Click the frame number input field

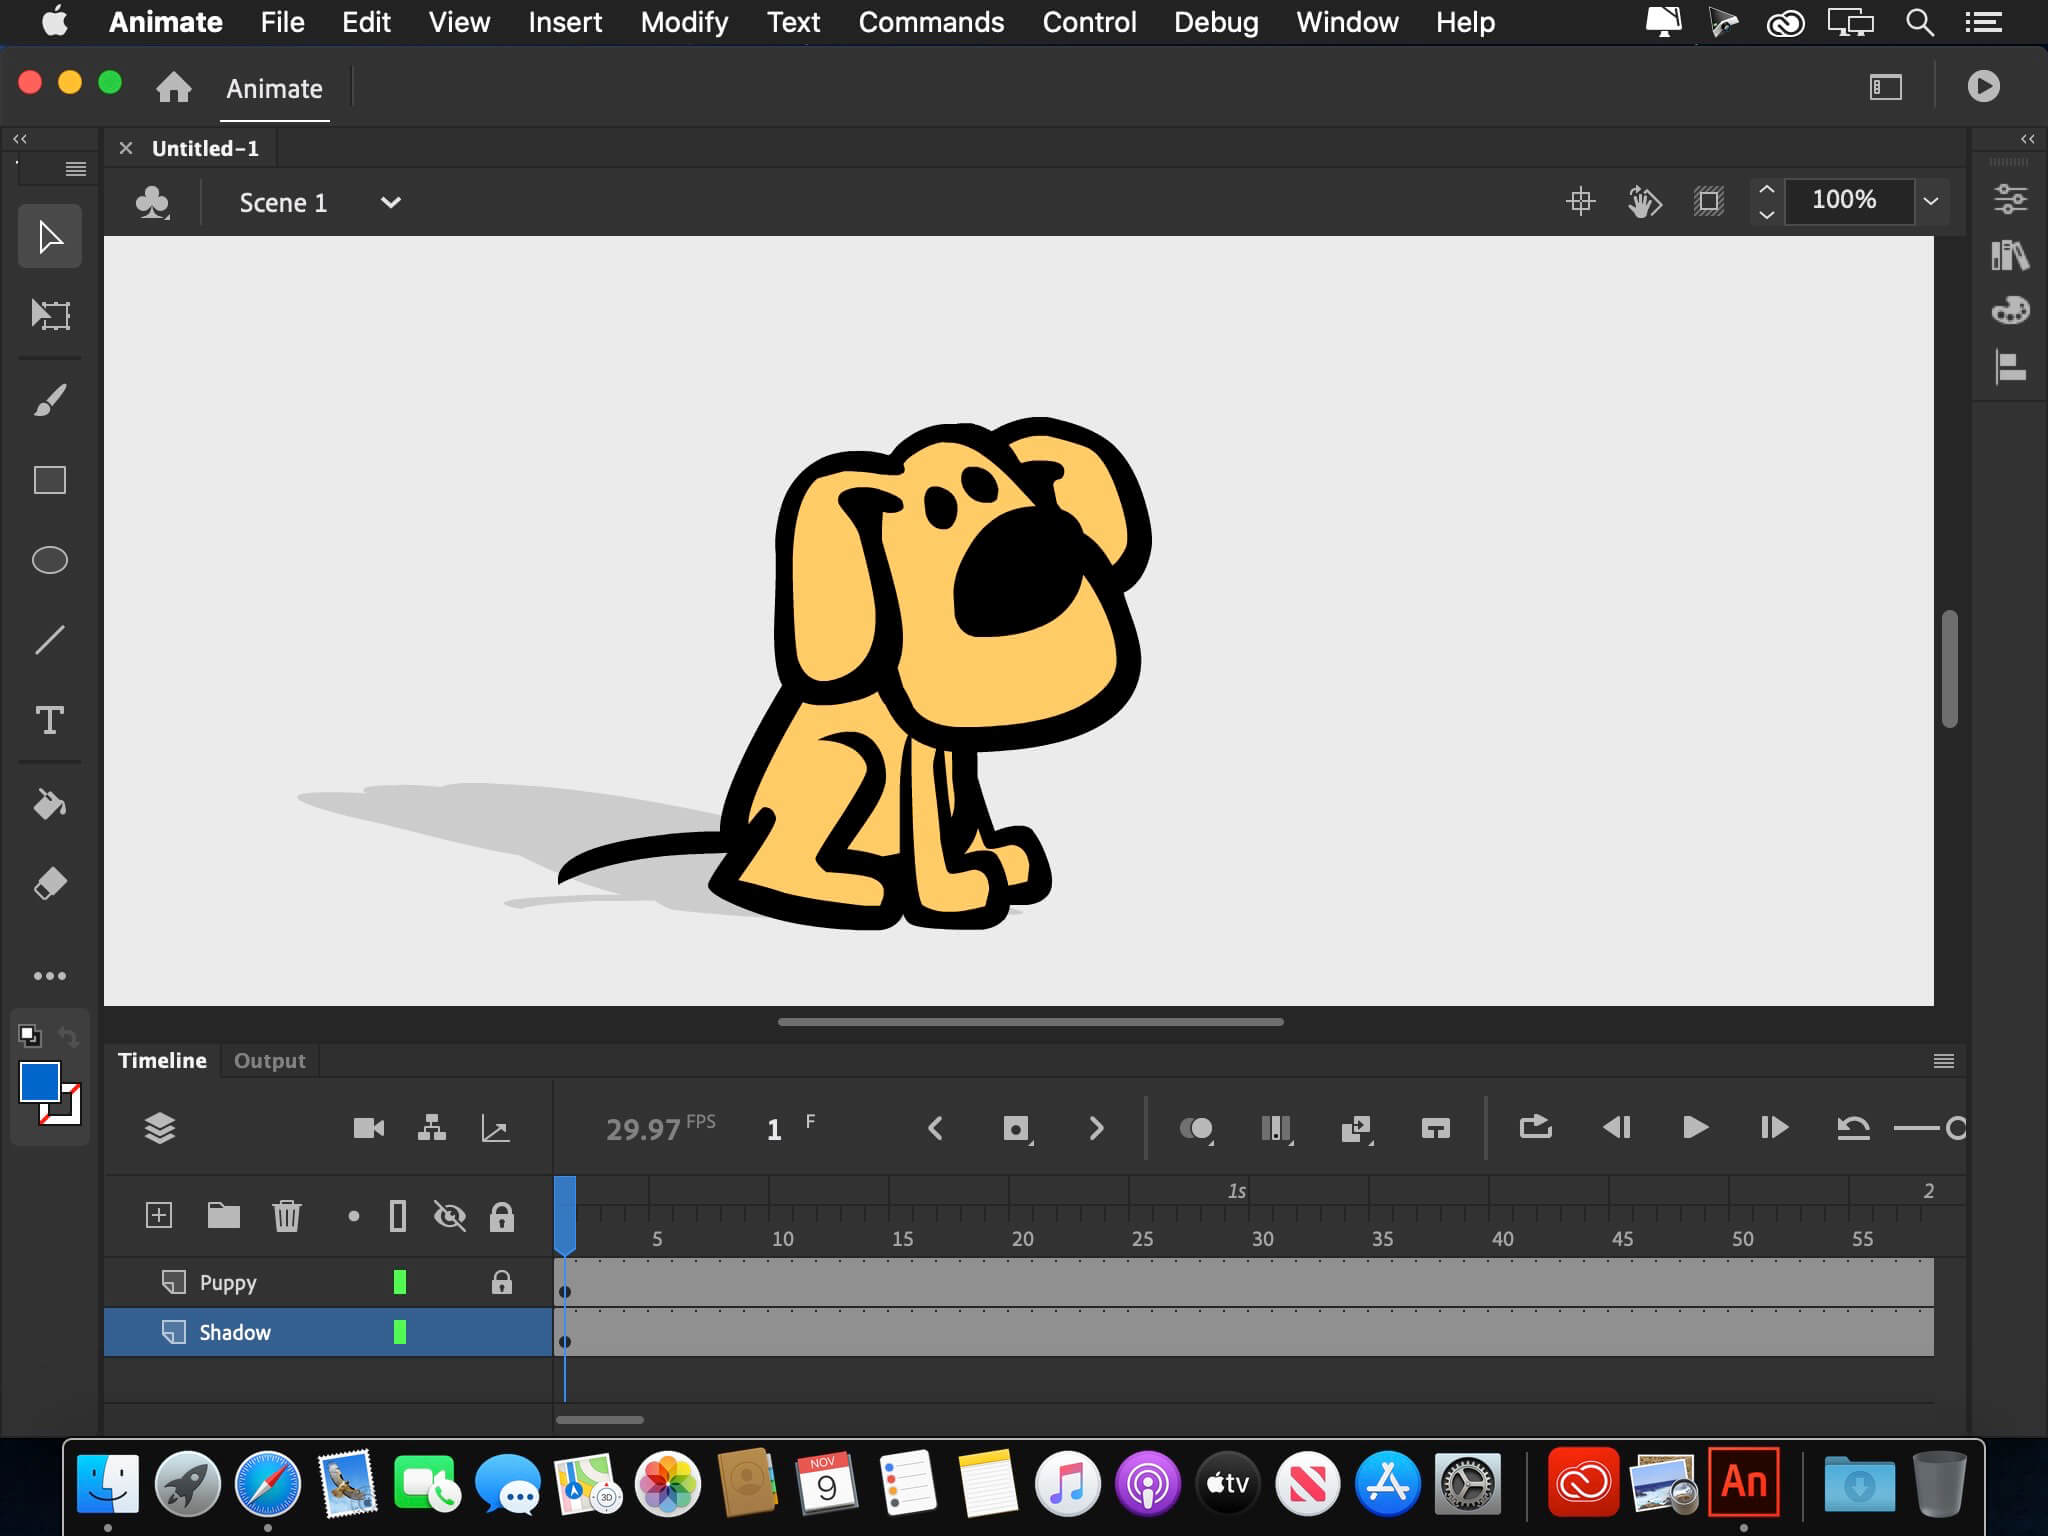click(772, 1128)
